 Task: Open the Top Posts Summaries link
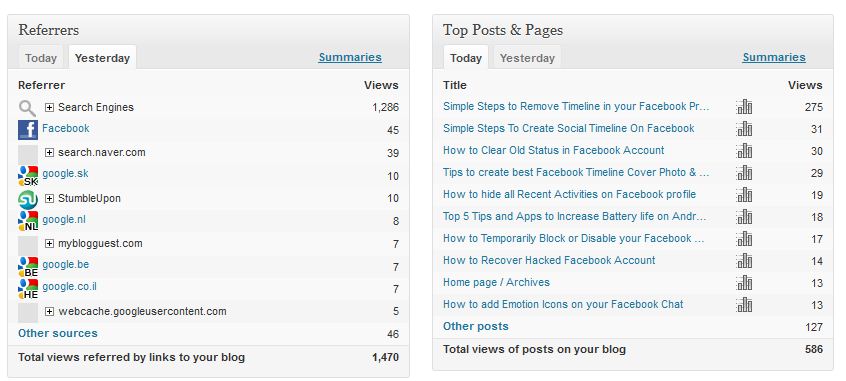(774, 57)
